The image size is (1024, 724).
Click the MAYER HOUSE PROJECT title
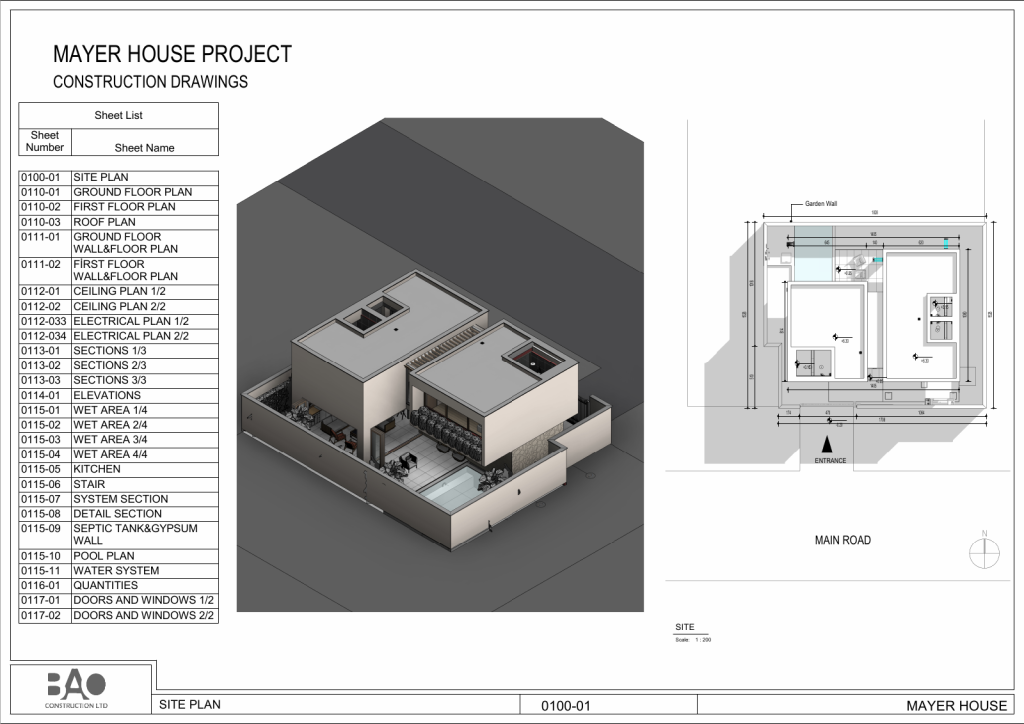[x=172, y=54]
